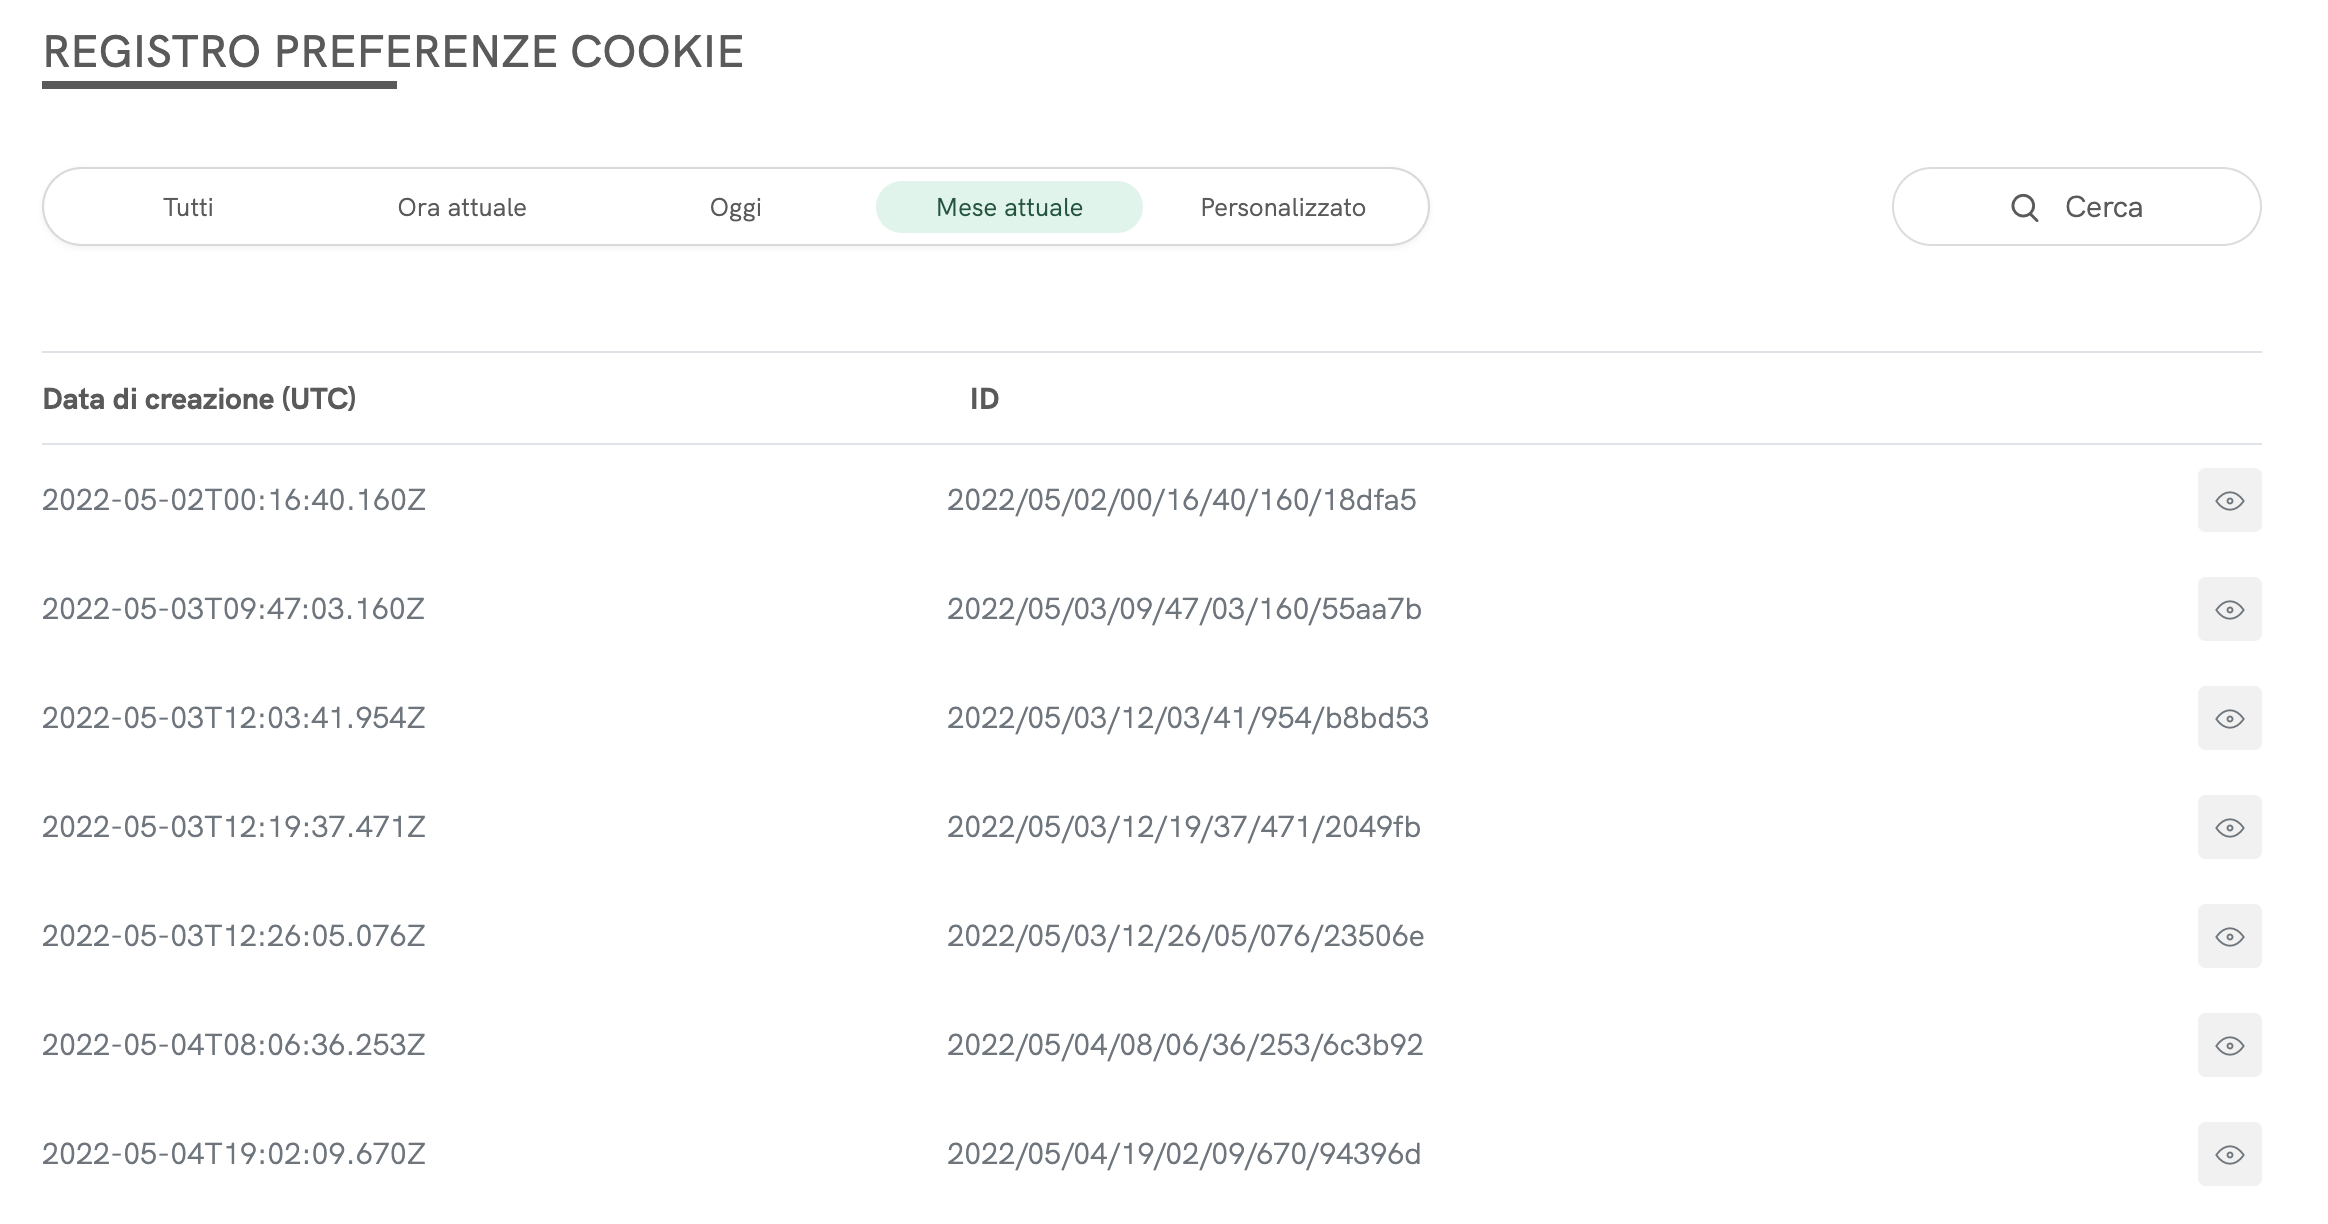The image size is (2328, 1224).
Task: Select the 2022-05-02T00:16:40.160Z date entry
Action: (234, 500)
